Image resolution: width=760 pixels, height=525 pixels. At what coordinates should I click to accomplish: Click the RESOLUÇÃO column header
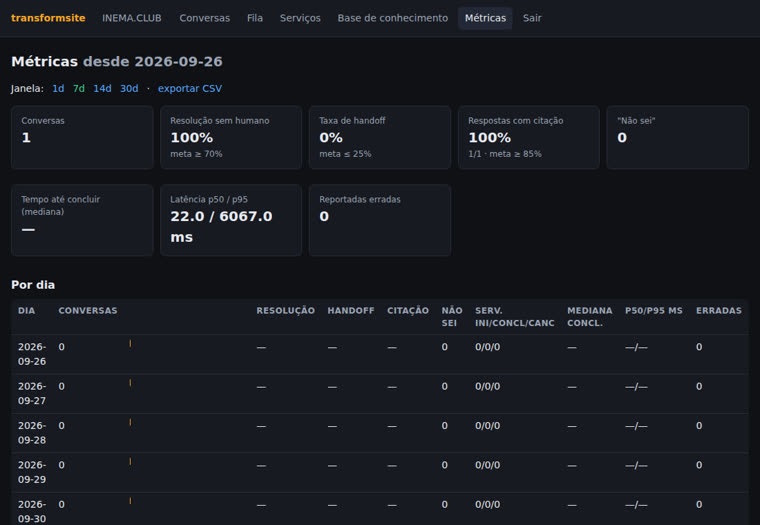point(285,310)
